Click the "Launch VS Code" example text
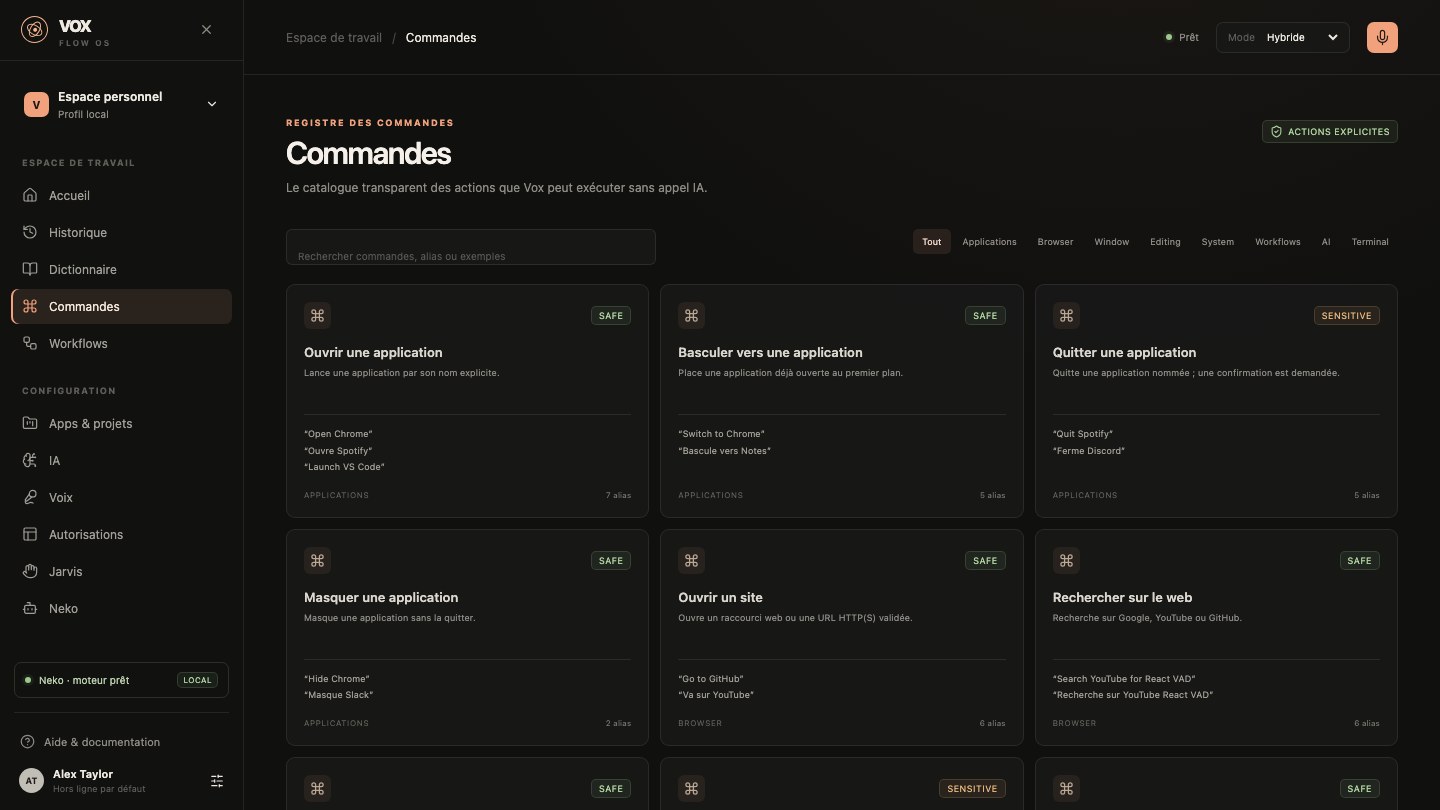Viewport: 1440px width, 810px height. click(x=344, y=467)
